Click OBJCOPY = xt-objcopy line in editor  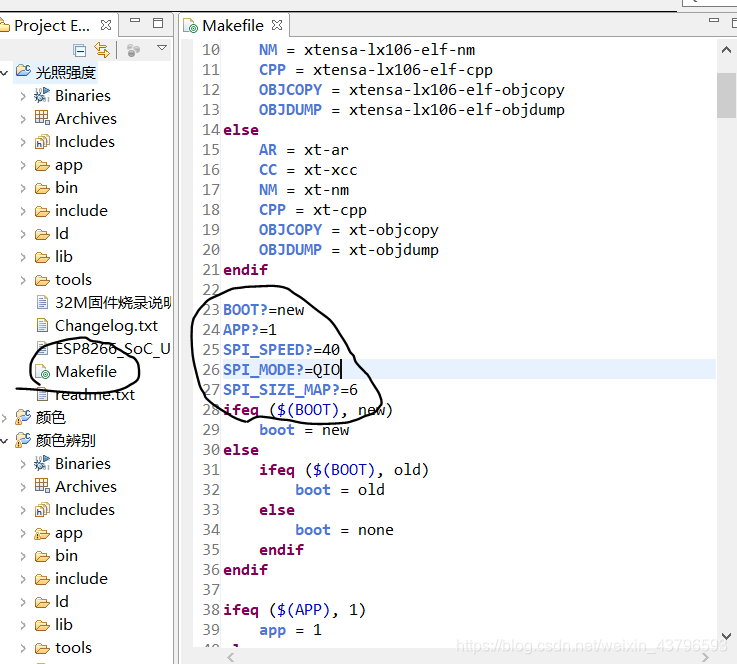point(348,230)
